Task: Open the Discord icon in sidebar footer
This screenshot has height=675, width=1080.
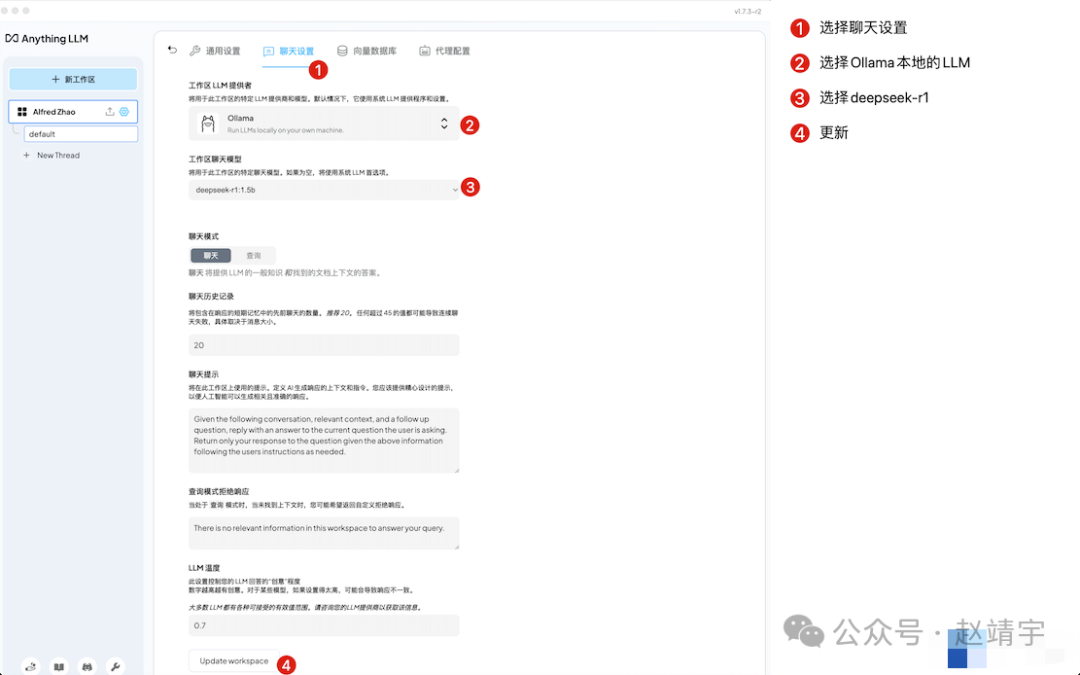Action: [x=87, y=666]
